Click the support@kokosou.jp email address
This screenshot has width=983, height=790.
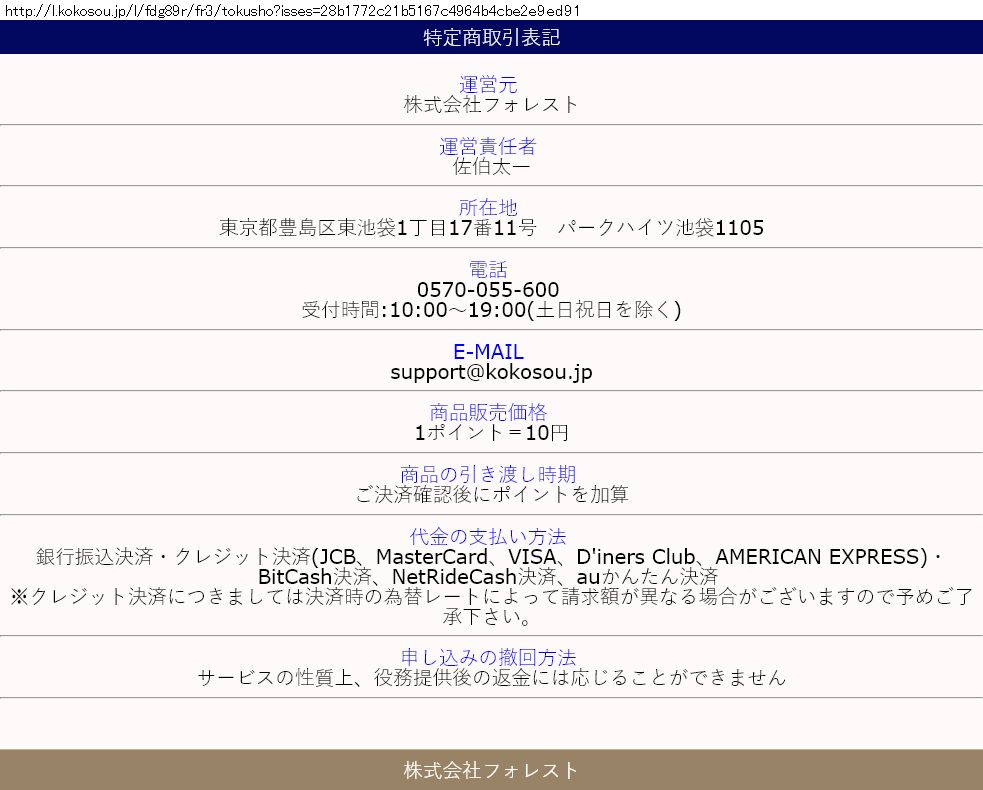pos(491,372)
